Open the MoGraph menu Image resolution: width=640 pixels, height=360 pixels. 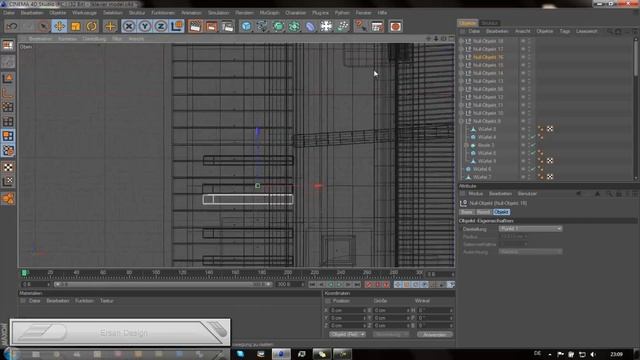[269, 13]
